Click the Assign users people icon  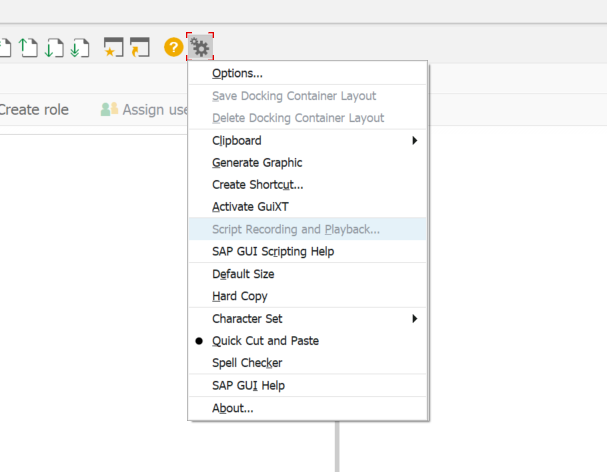[109, 109]
